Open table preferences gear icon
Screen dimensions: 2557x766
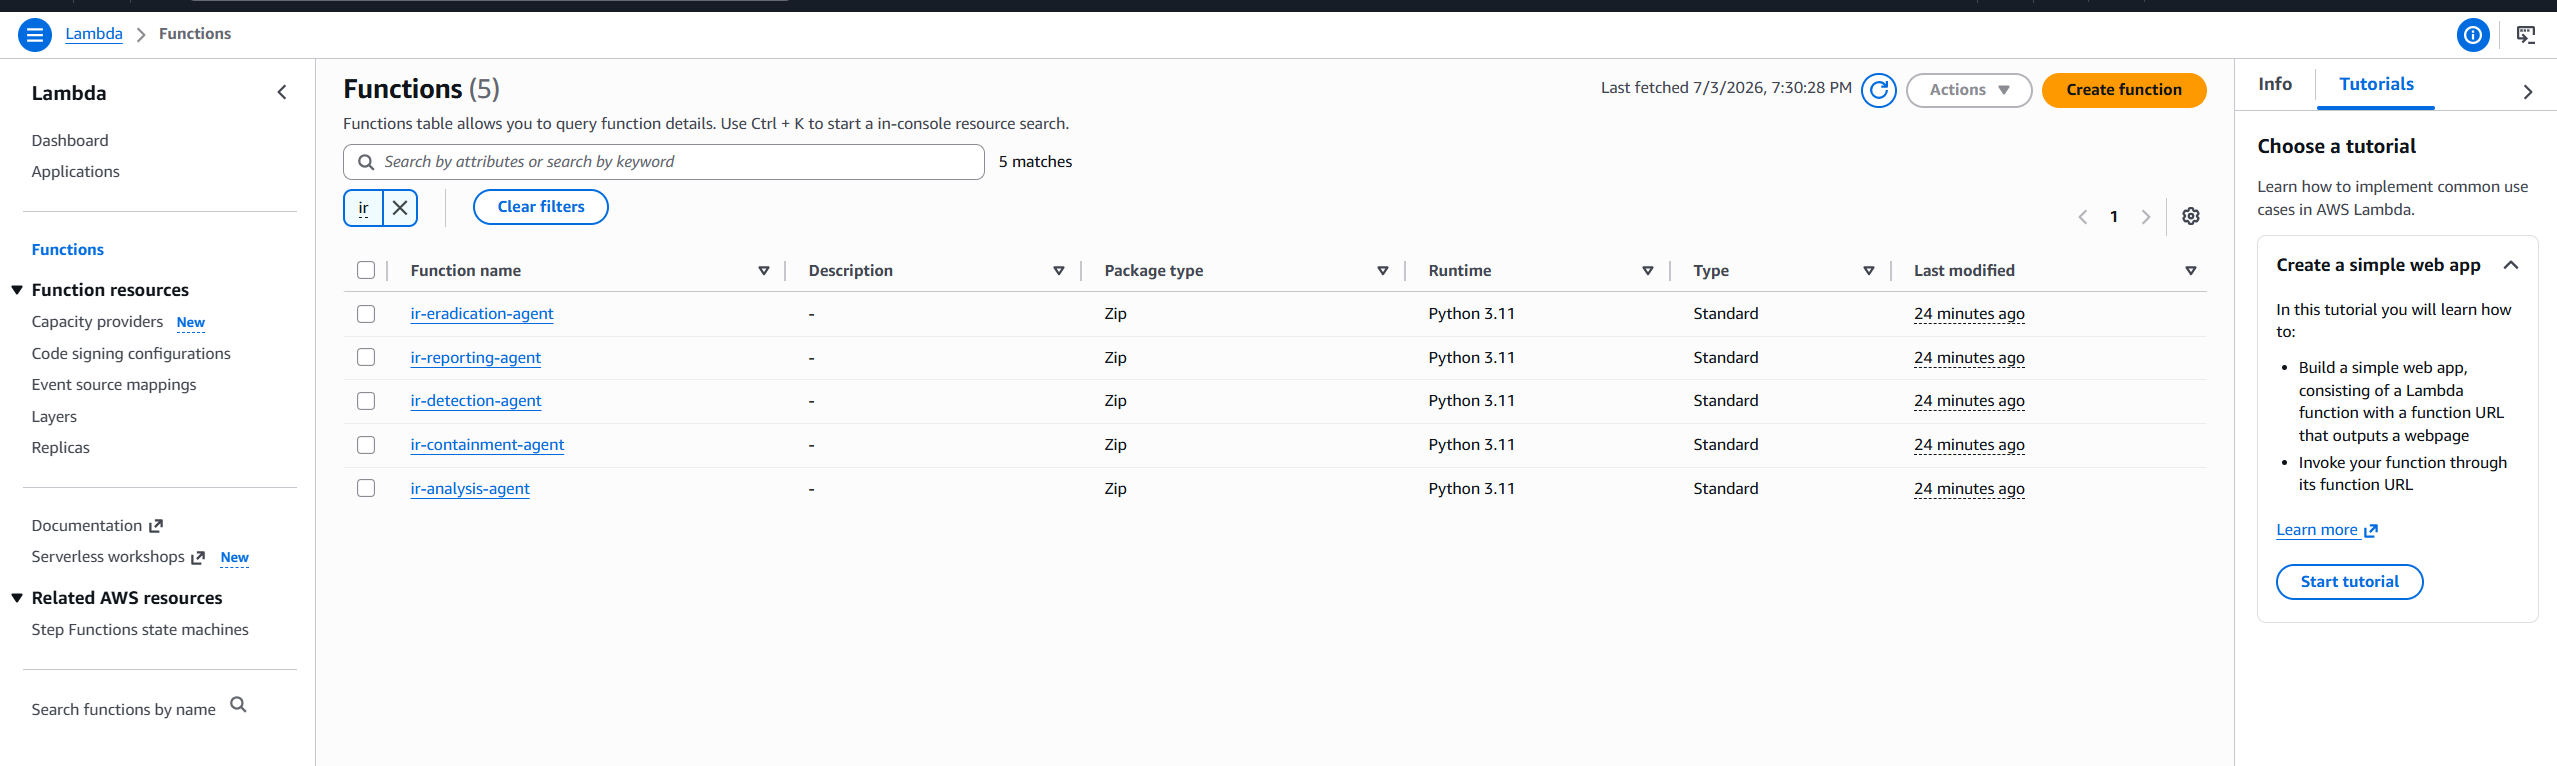click(2190, 216)
